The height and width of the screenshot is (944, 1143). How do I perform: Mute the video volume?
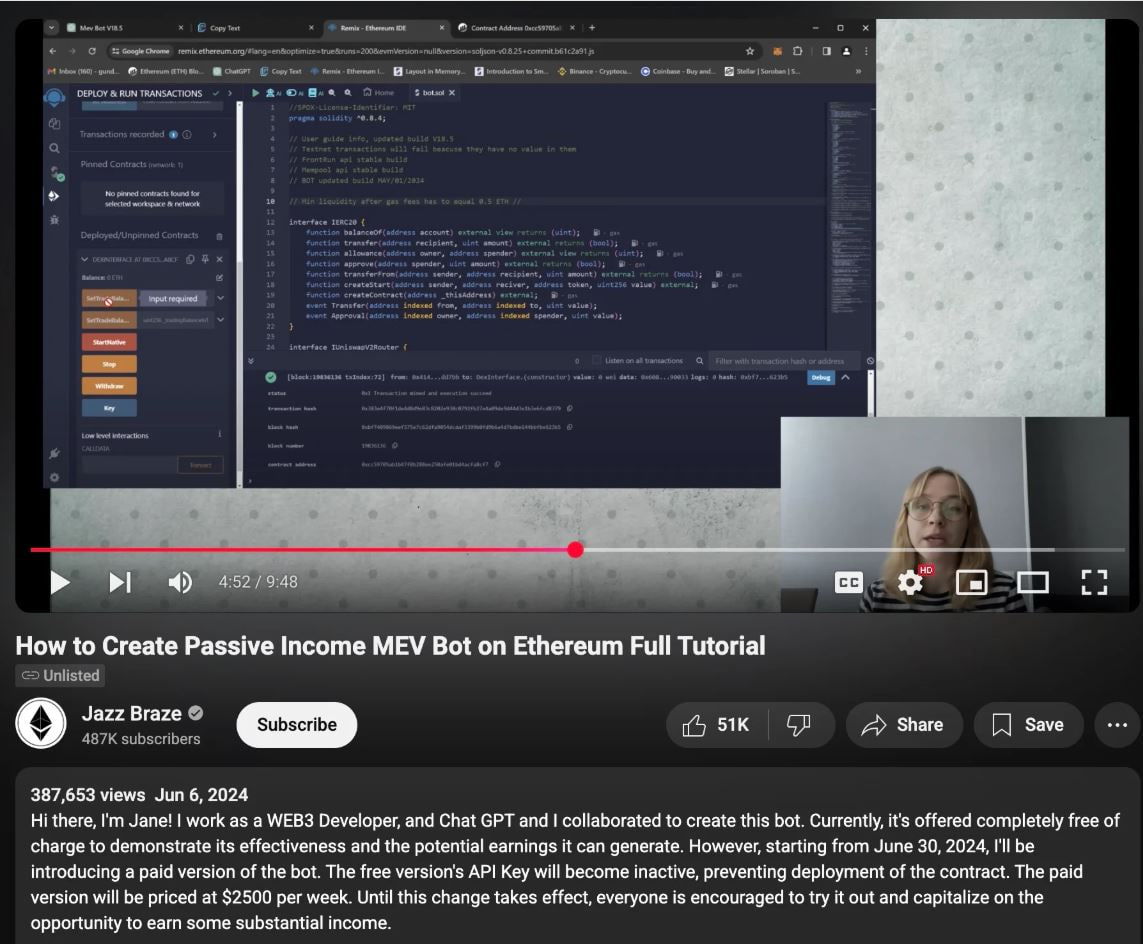pyautogui.click(x=180, y=582)
